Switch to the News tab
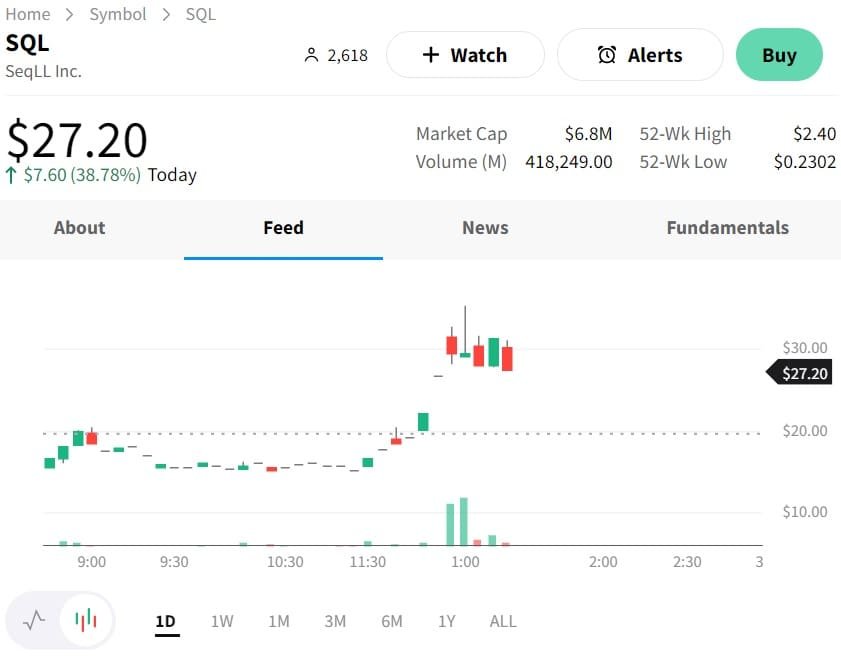This screenshot has height=657, width=841. click(x=485, y=228)
